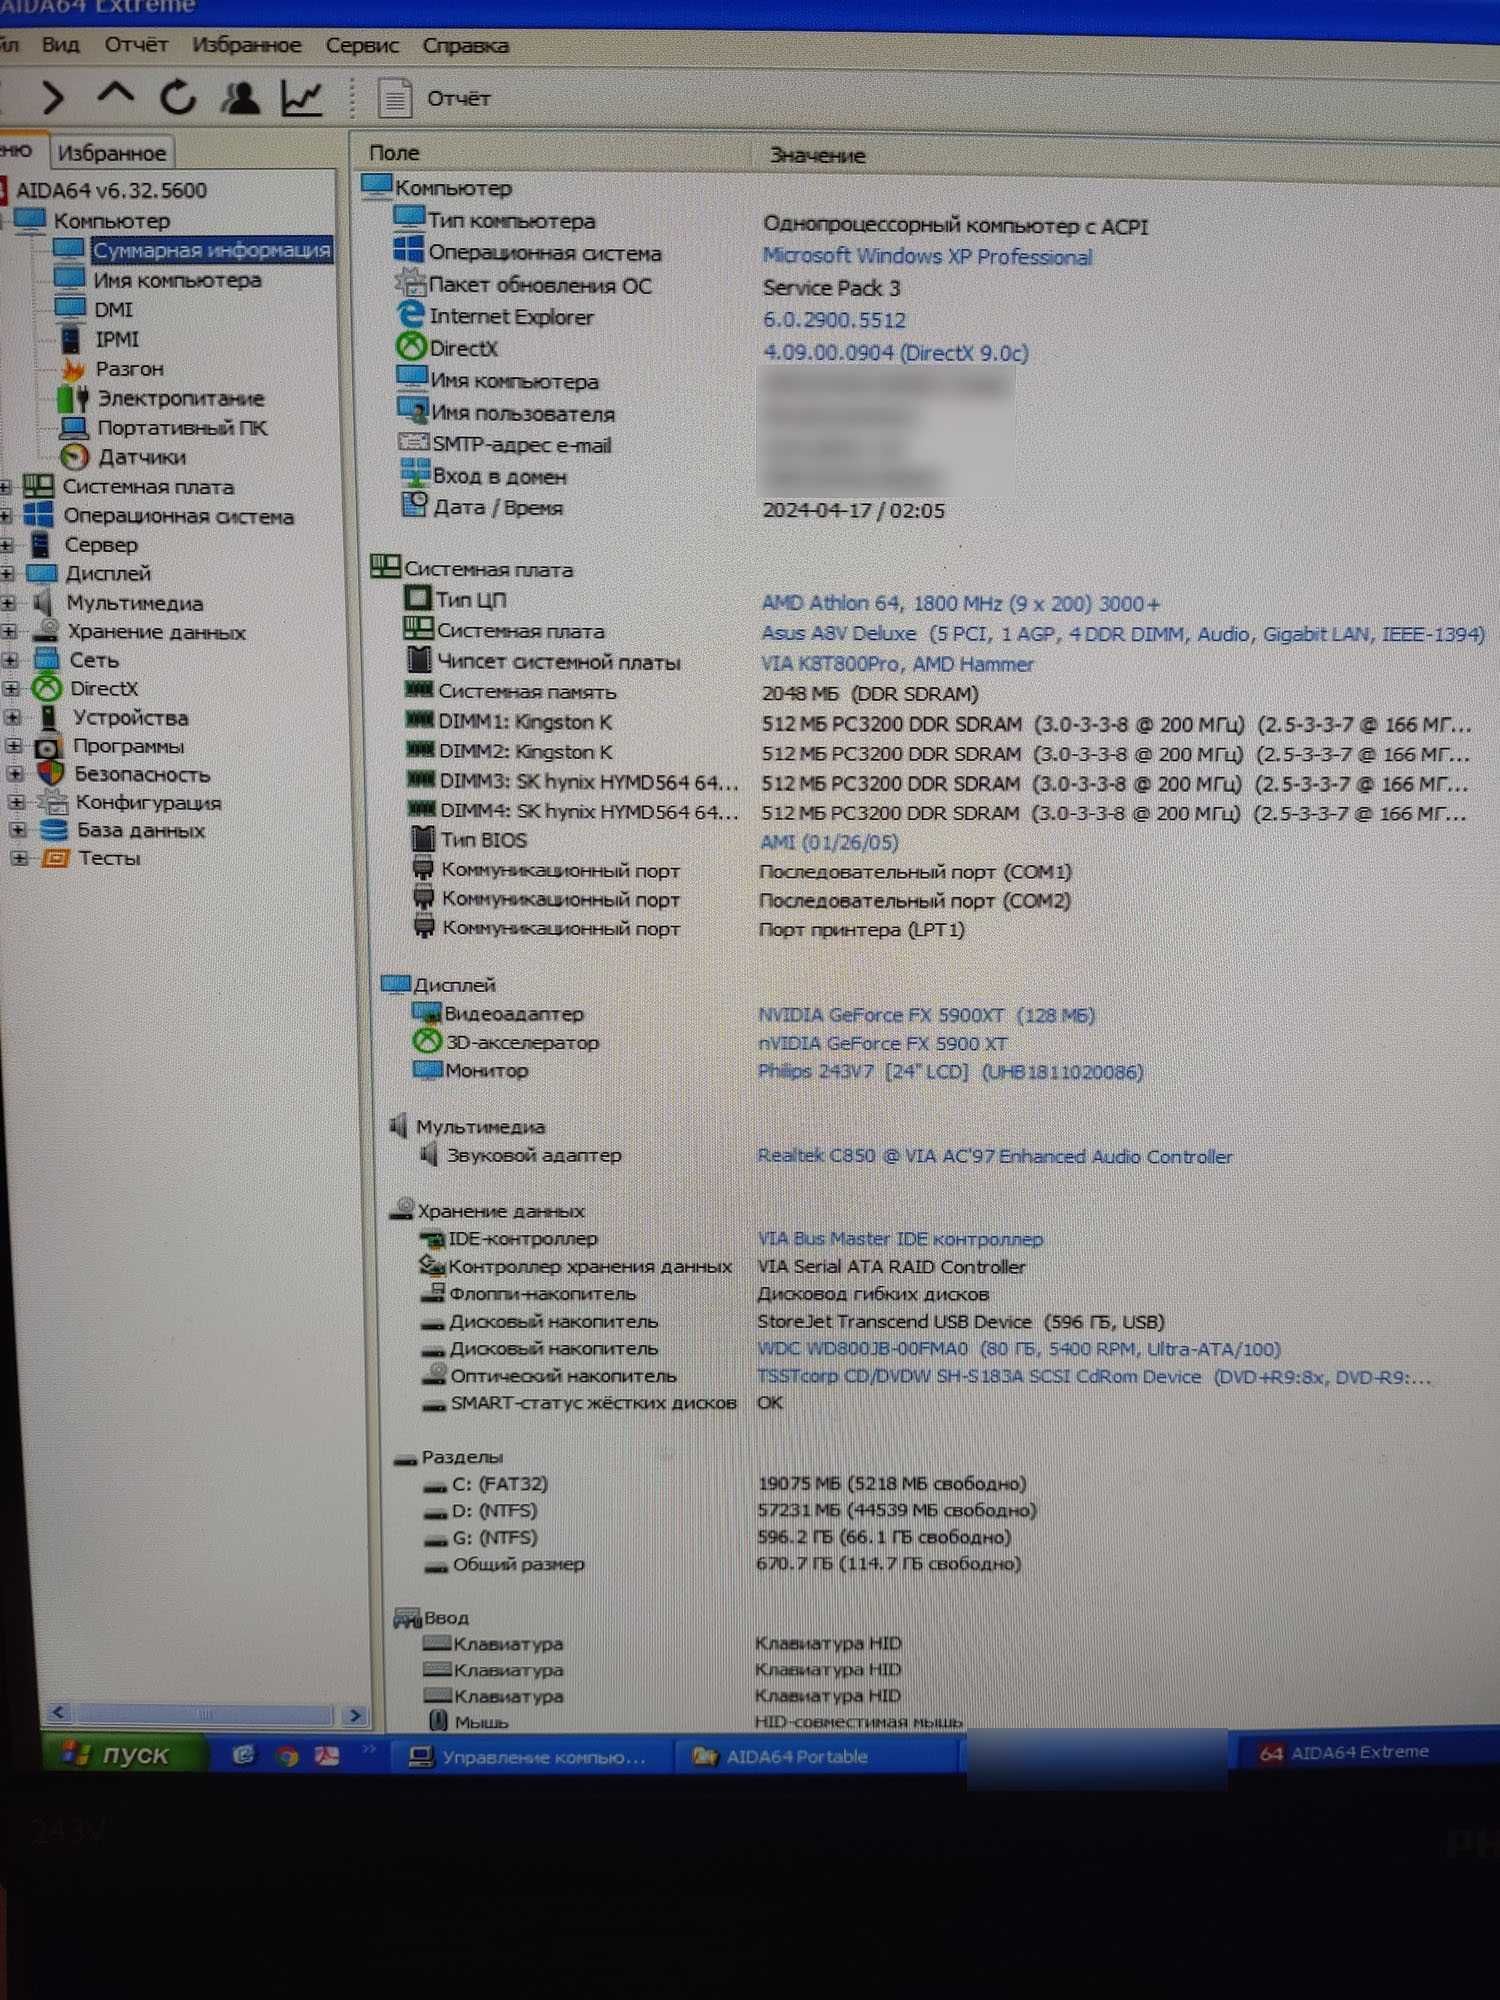Open Realtek C850 audio controller link
Screen dimensions: 1500x2000
(994, 1156)
